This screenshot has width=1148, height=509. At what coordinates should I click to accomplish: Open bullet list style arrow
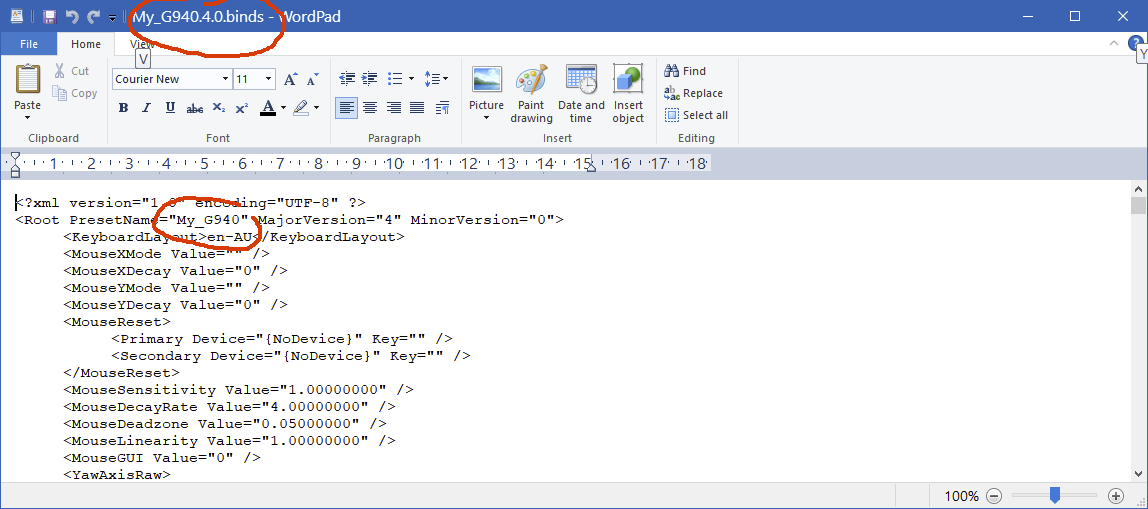pos(411,78)
